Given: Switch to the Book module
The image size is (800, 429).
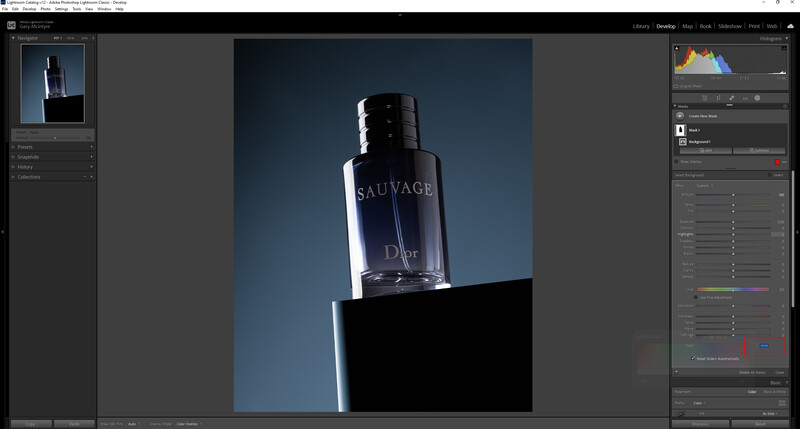Looking at the screenshot, I should pos(705,26).
